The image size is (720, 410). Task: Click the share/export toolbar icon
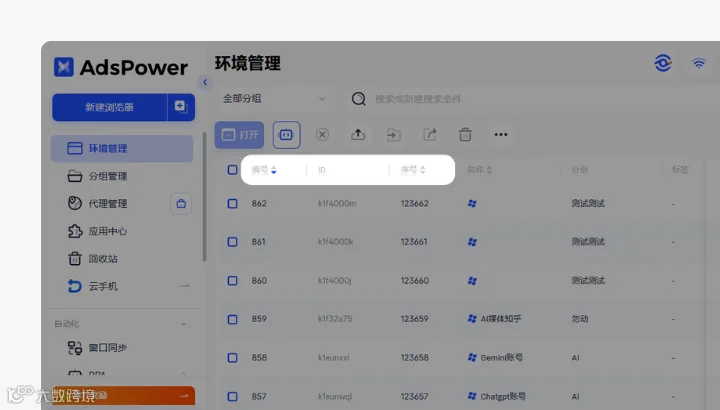click(x=429, y=135)
